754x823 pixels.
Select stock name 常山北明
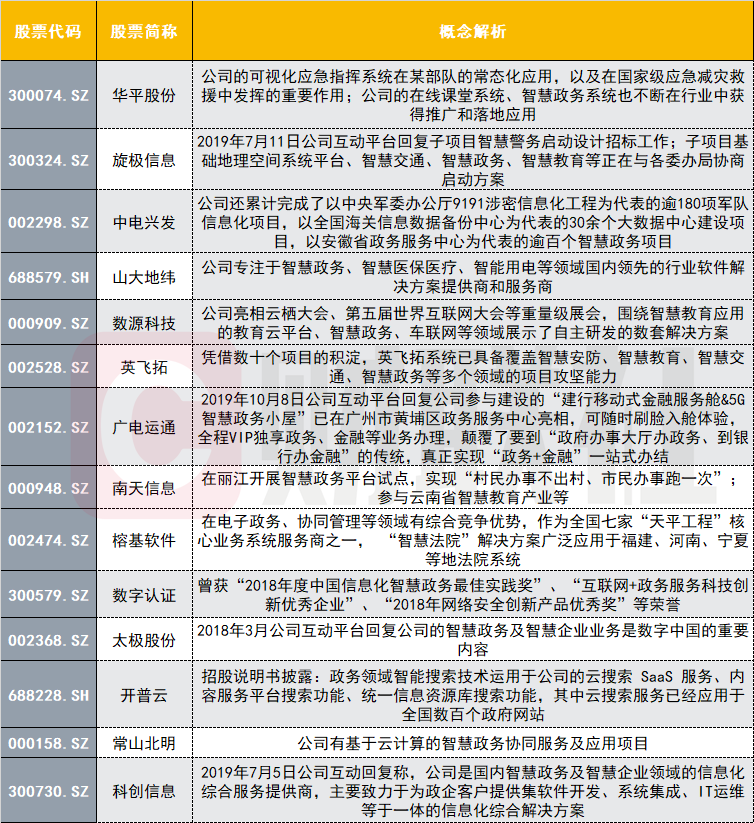144,743
